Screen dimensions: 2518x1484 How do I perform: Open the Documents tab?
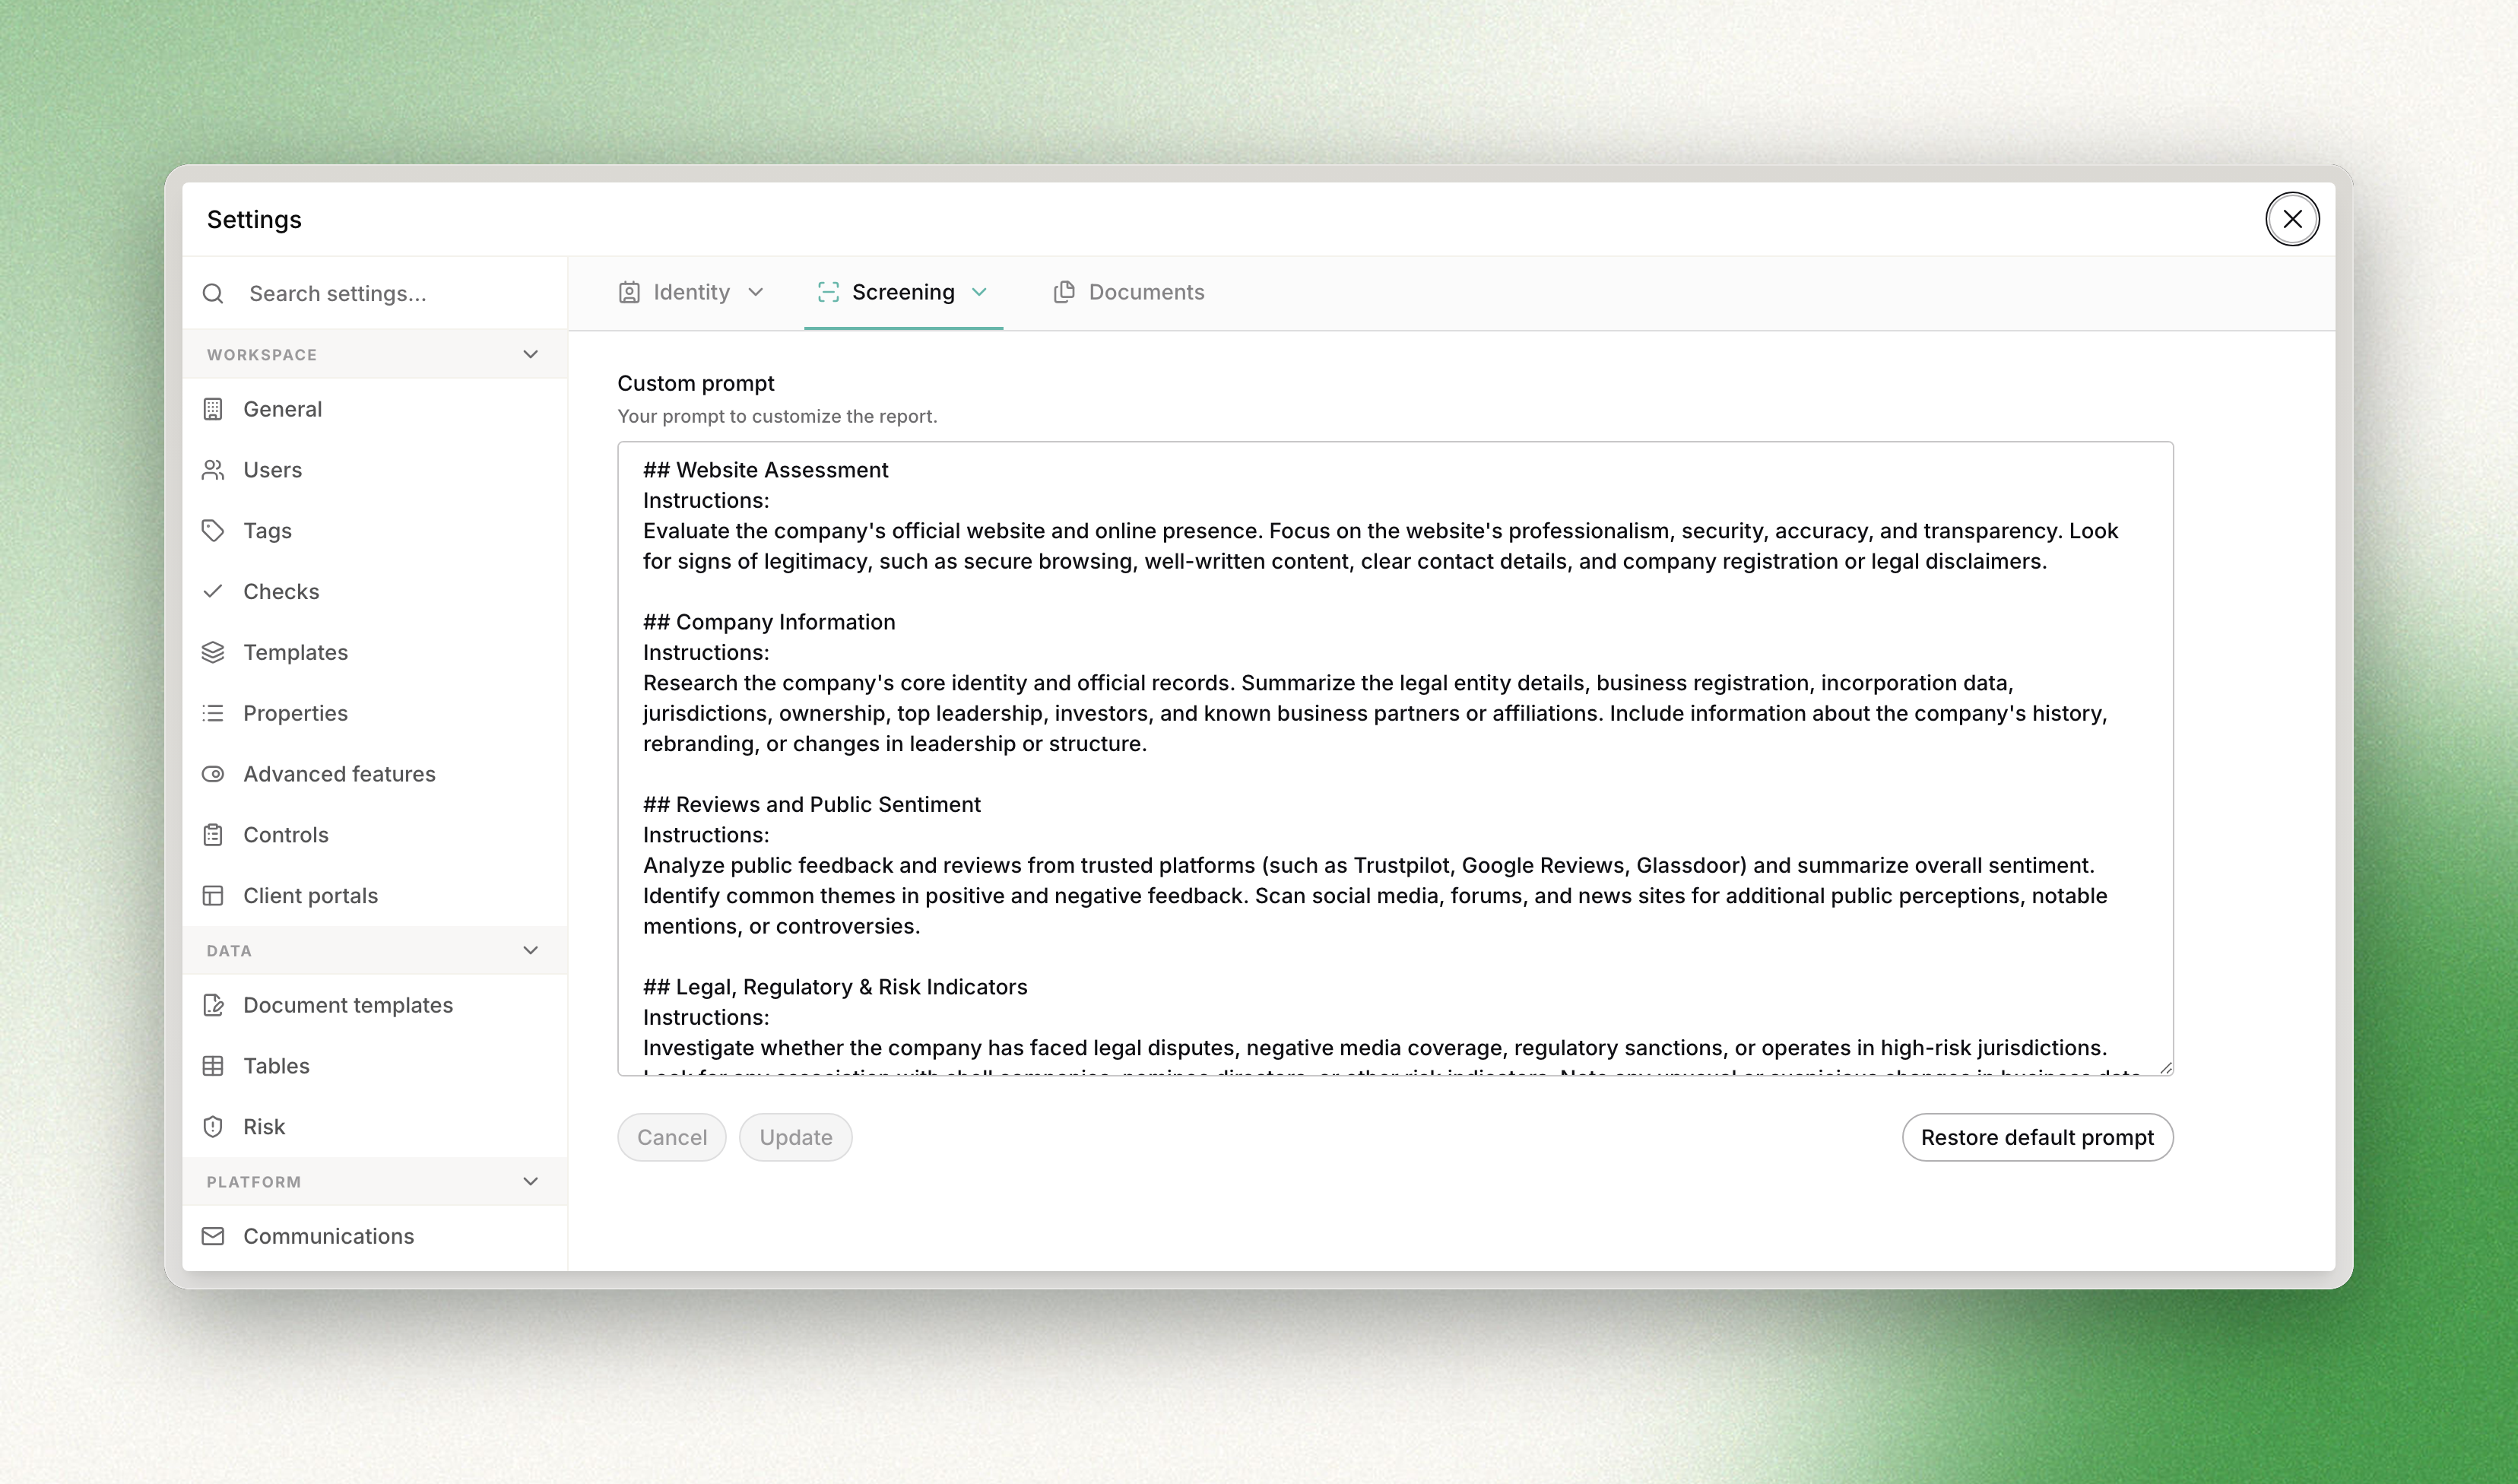[x=1129, y=292]
